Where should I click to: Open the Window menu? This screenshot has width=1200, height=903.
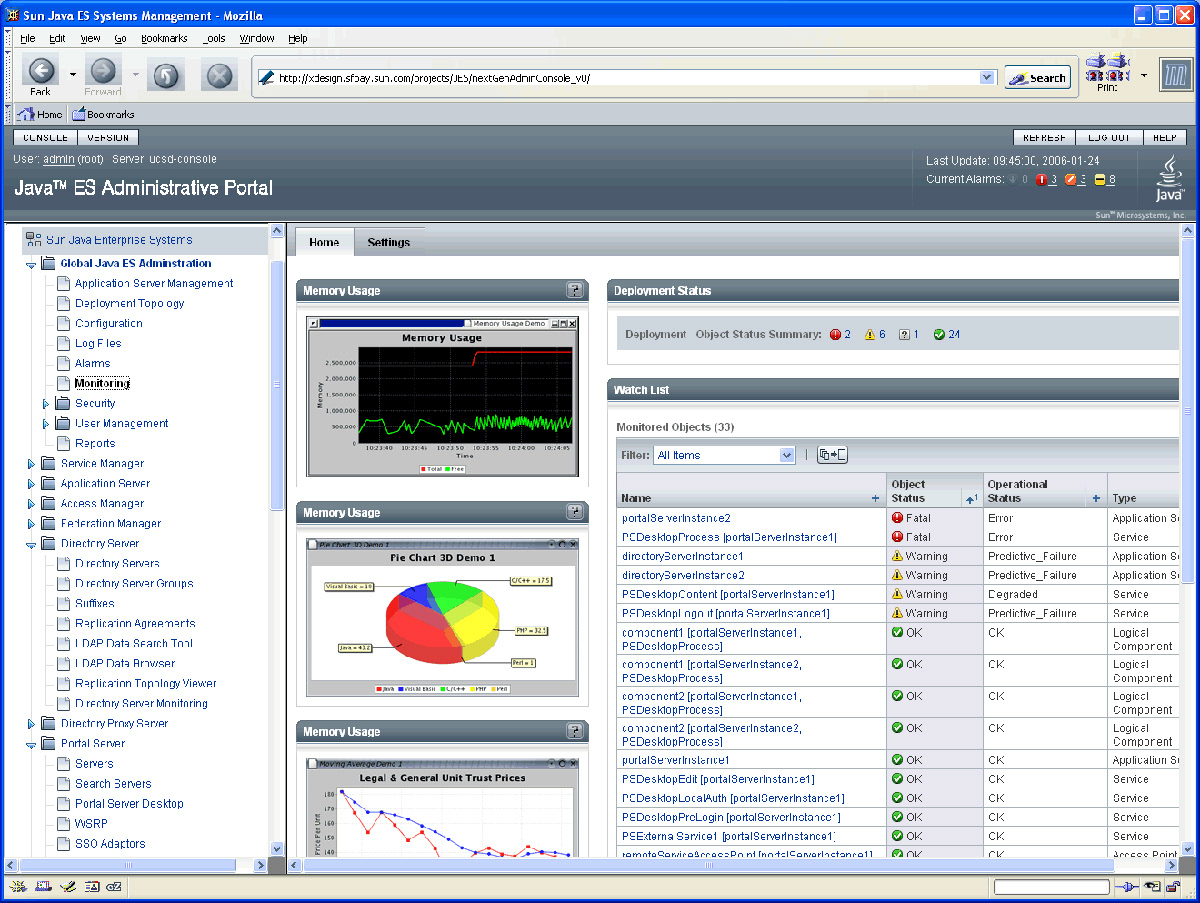tap(257, 38)
